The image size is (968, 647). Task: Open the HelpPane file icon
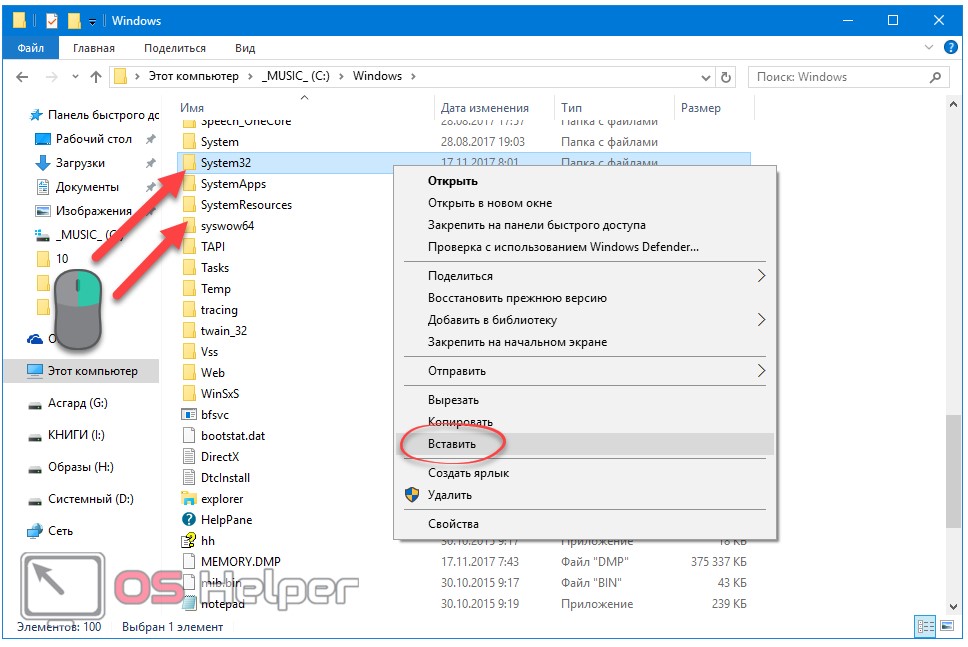(188, 520)
